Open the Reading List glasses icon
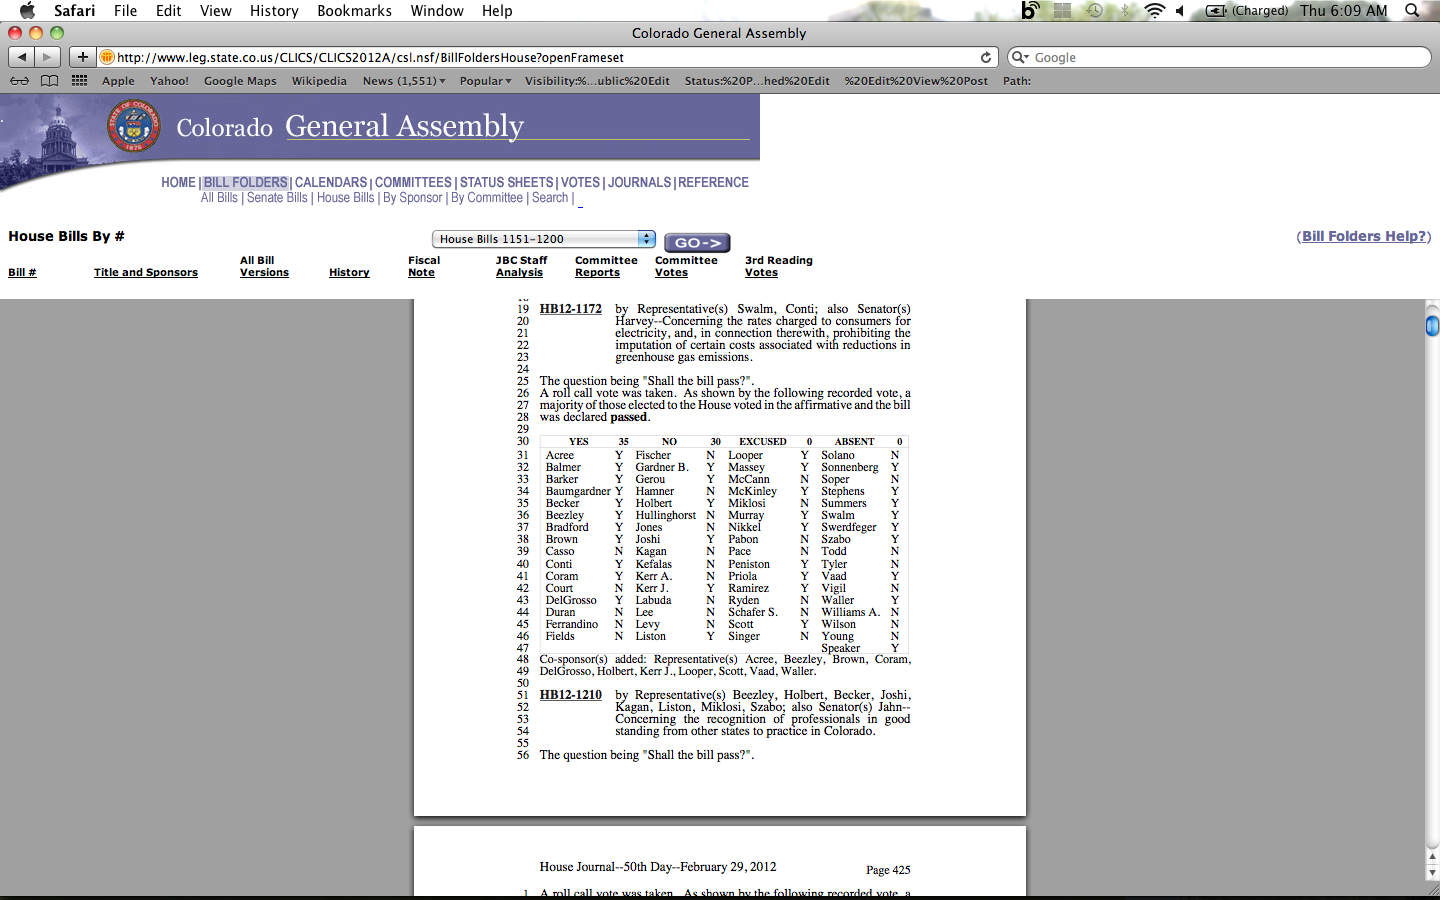This screenshot has height=900, width=1440. (19, 81)
